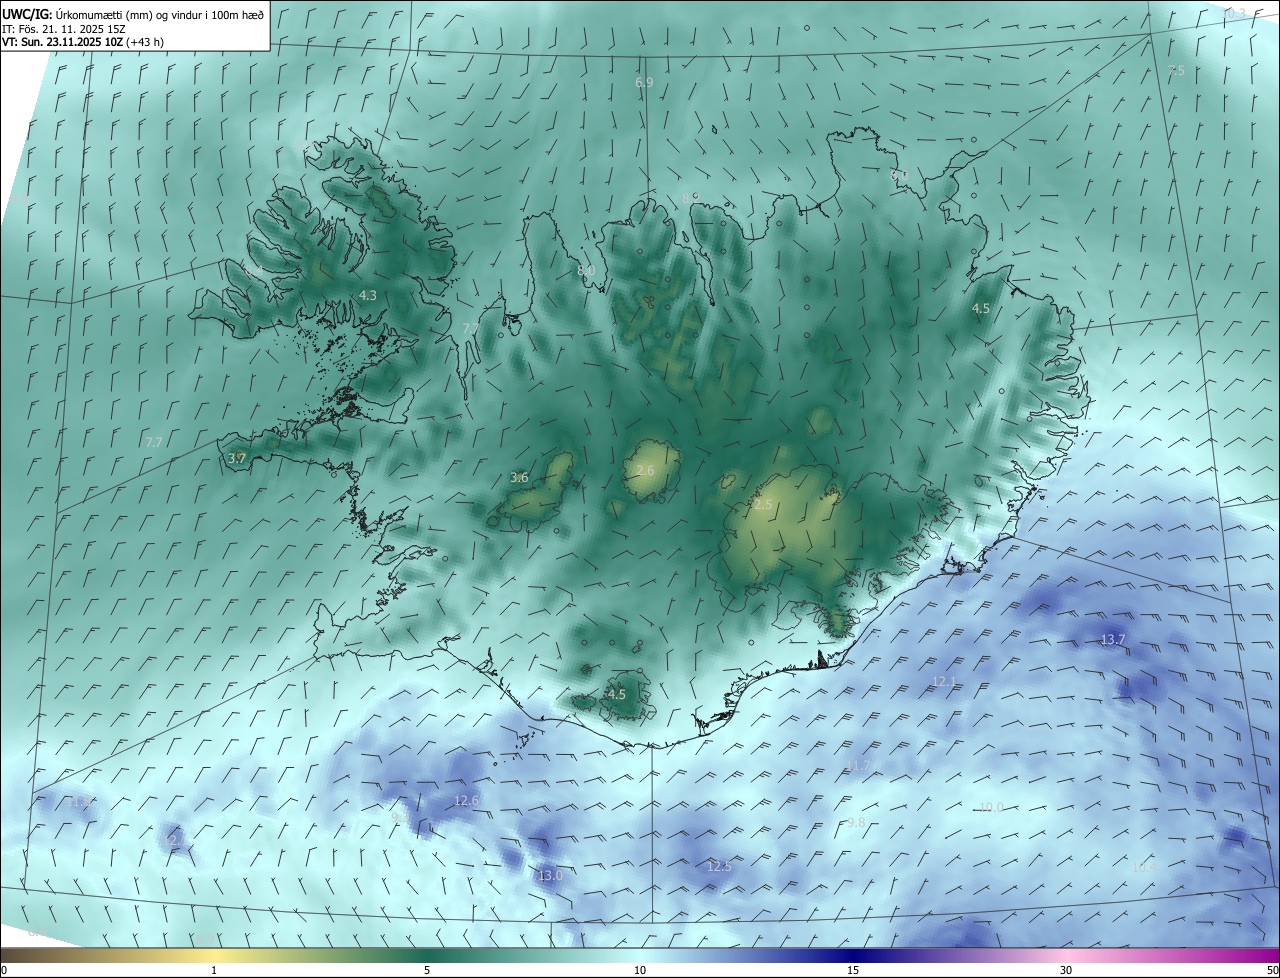Screen dimensions: 1280x978
Task: Click the UWC/IG Úrkomumætti title text
Action: tap(133, 14)
